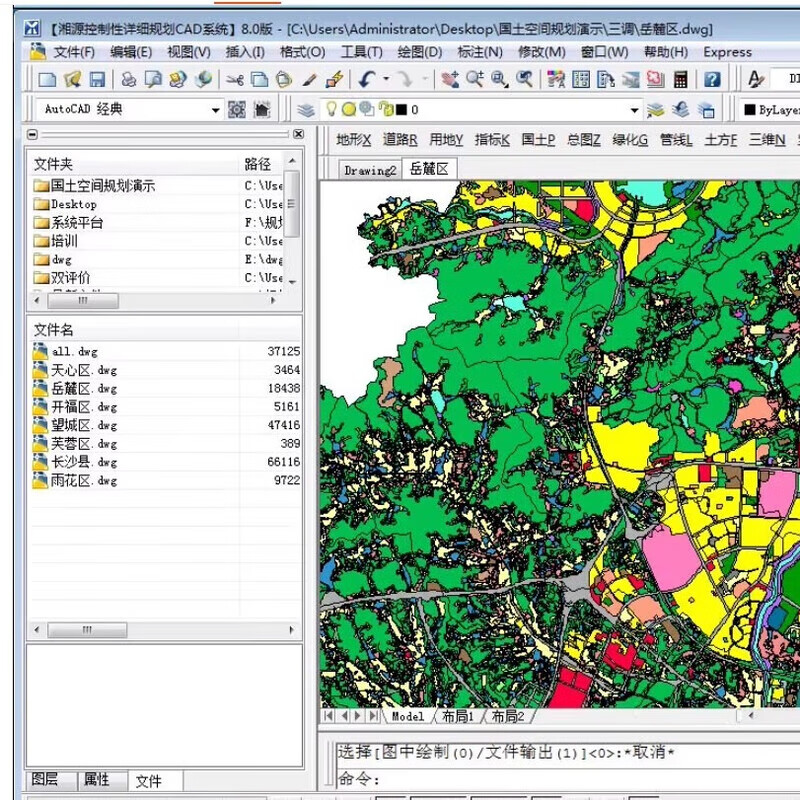Image resolution: width=800 pixels, height=800 pixels.
Task: Save the current drawing
Action: (x=95, y=78)
